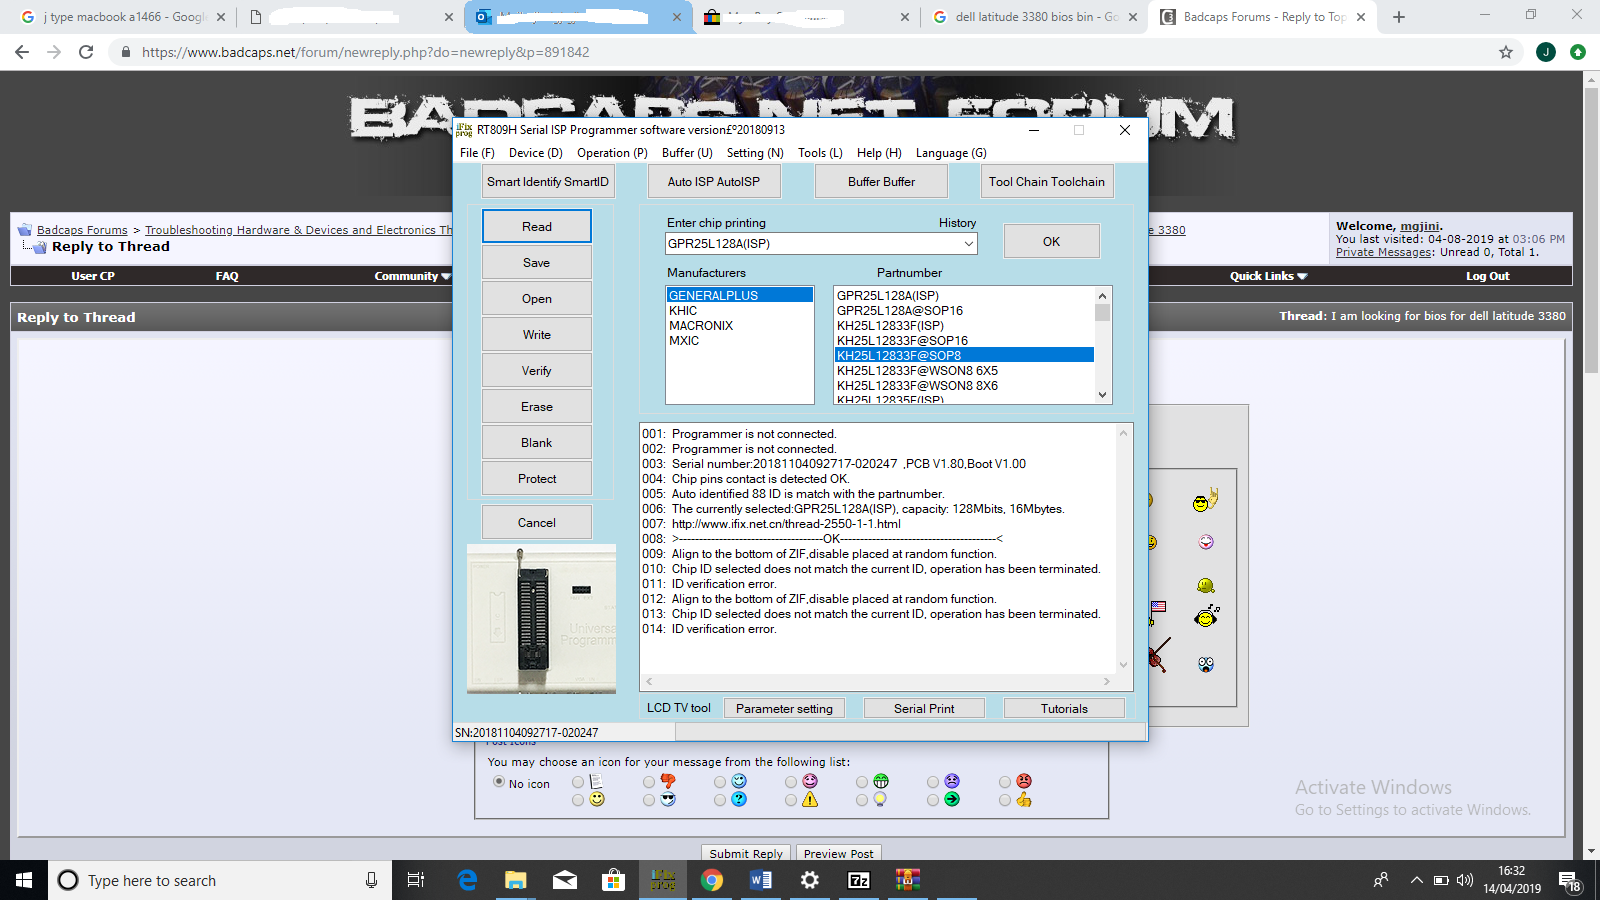
Task: Expand the chip printing combo box dropdown
Action: (968, 244)
